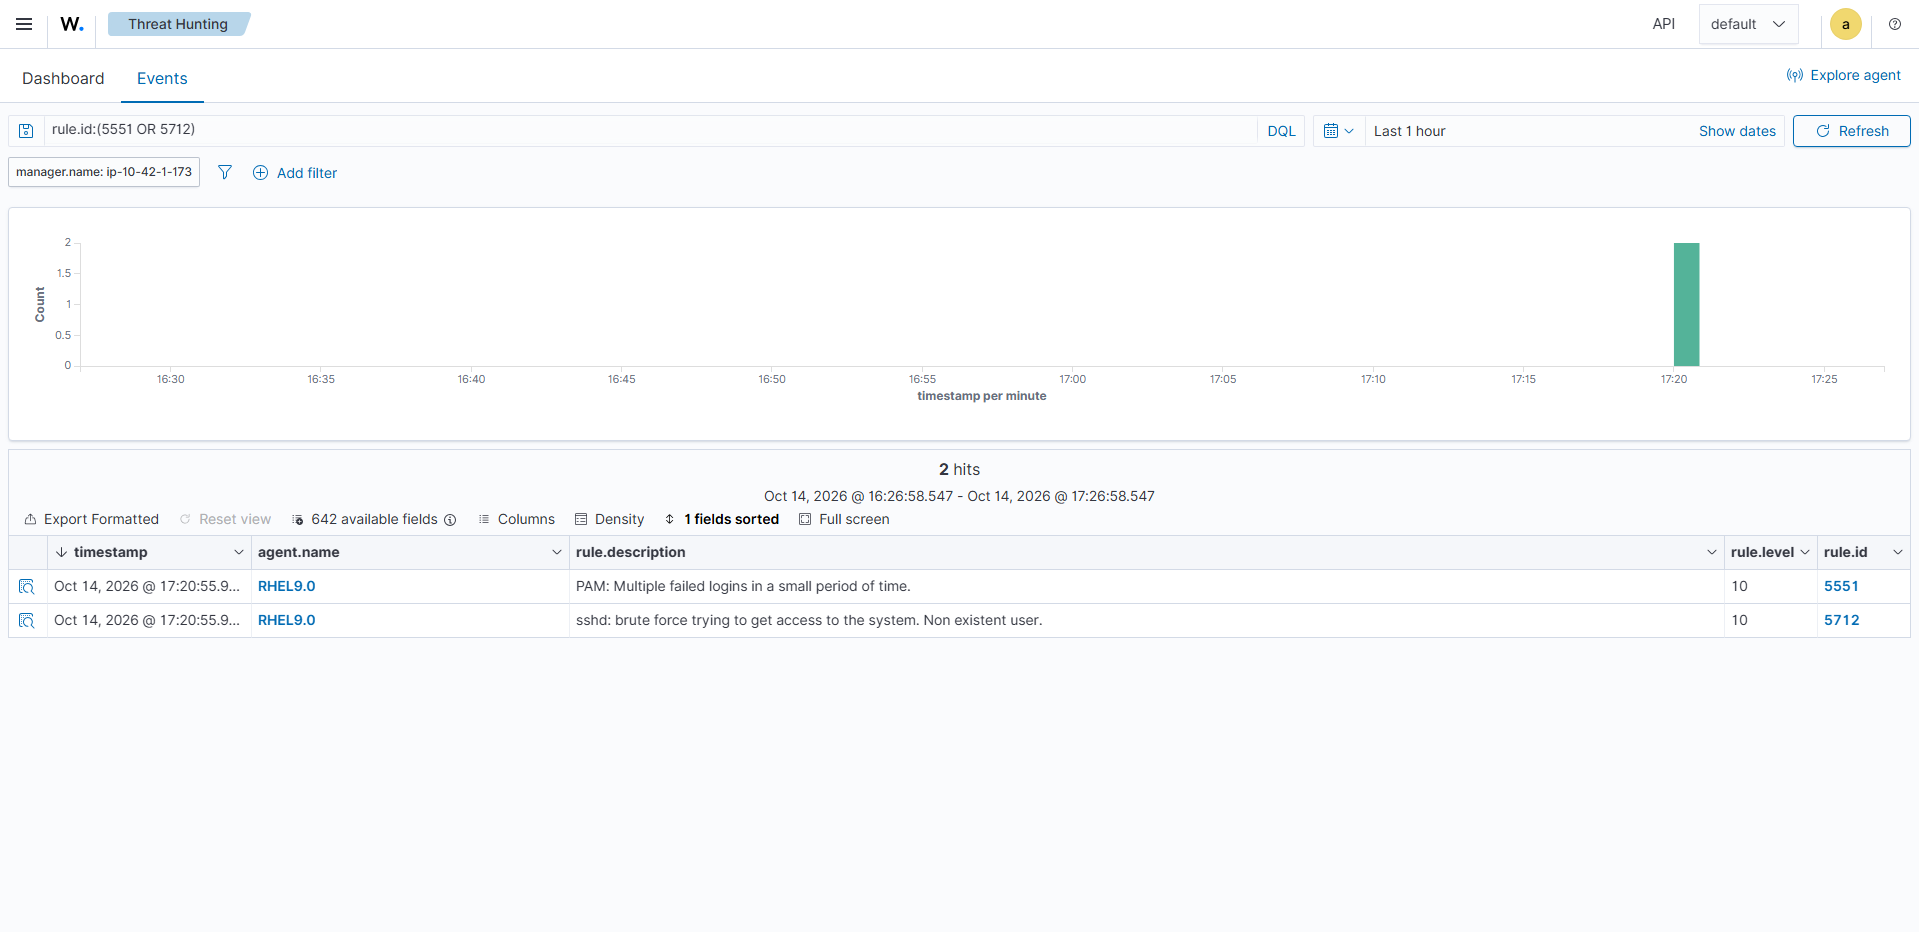The height and width of the screenshot is (932, 1919).
Task: Click the available fields info icon
Action: [450, 520]
